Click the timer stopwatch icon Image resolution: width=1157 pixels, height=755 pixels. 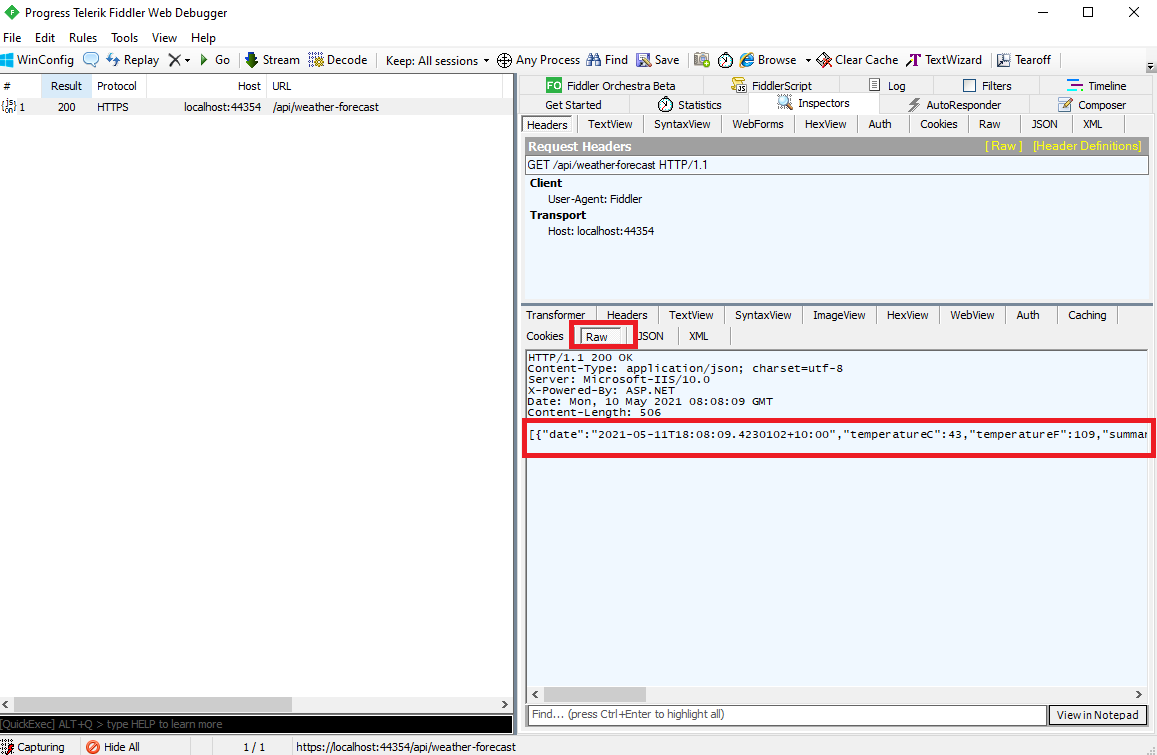(725, 60)
